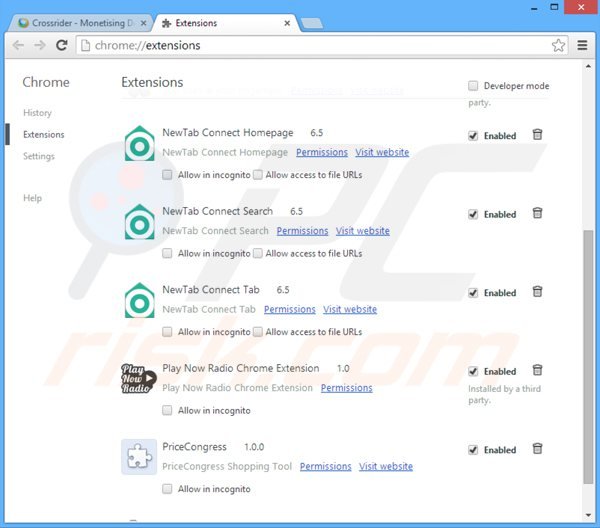View Permissions for NewTab Connect Tab
This screenshot has width=600, height=528.
point(290,309)
